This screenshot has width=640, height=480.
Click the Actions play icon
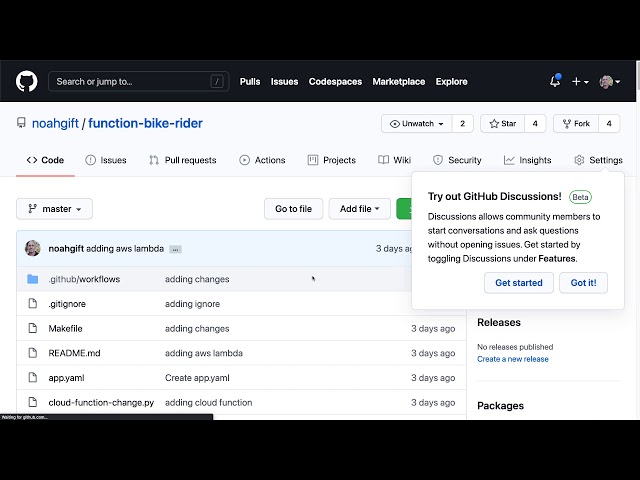click(x=244, y=160)
